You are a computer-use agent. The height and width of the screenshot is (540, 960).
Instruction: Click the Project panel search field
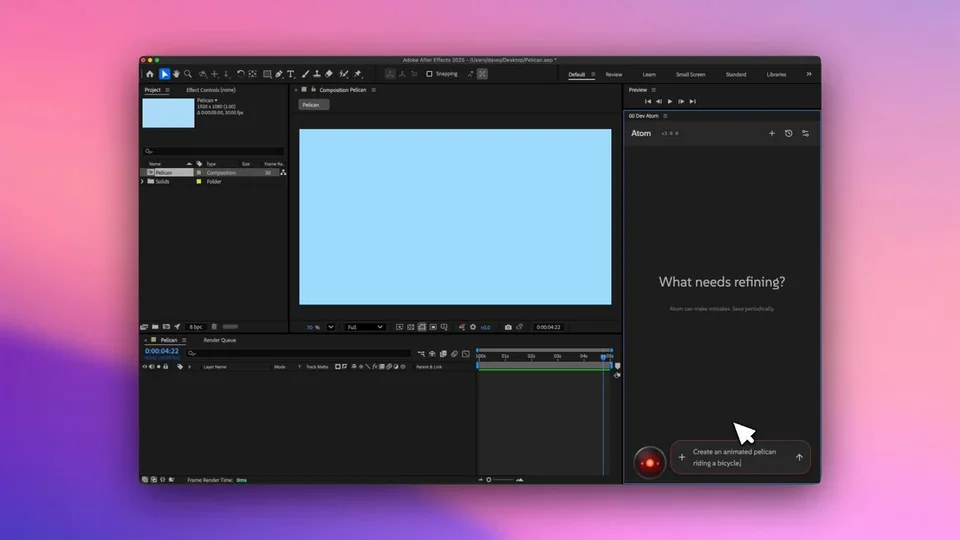214,151
